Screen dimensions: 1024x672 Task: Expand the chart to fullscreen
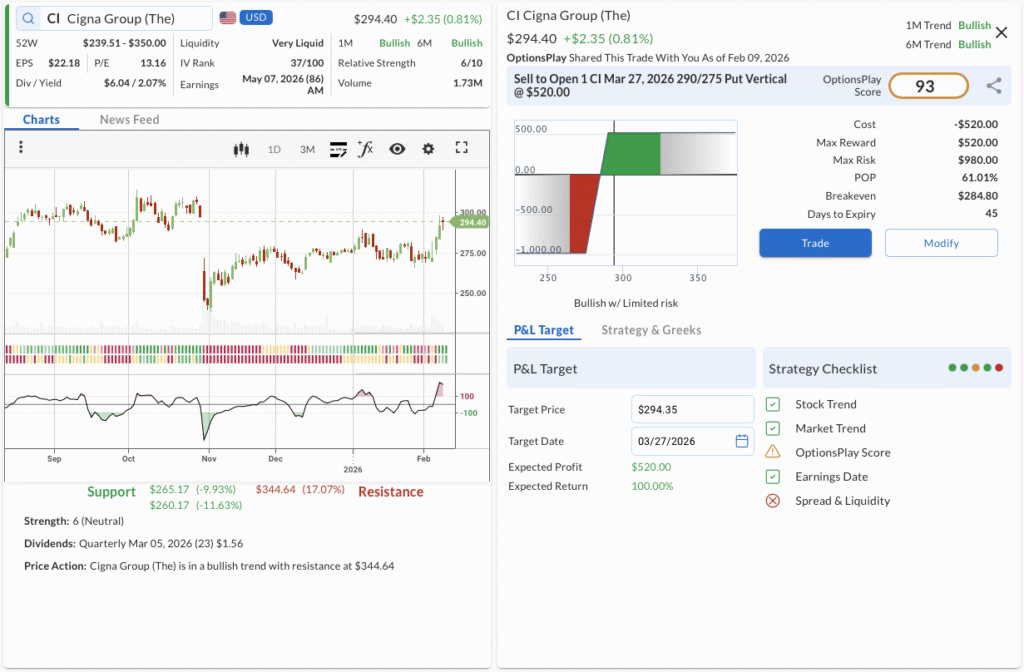point(461,148)
